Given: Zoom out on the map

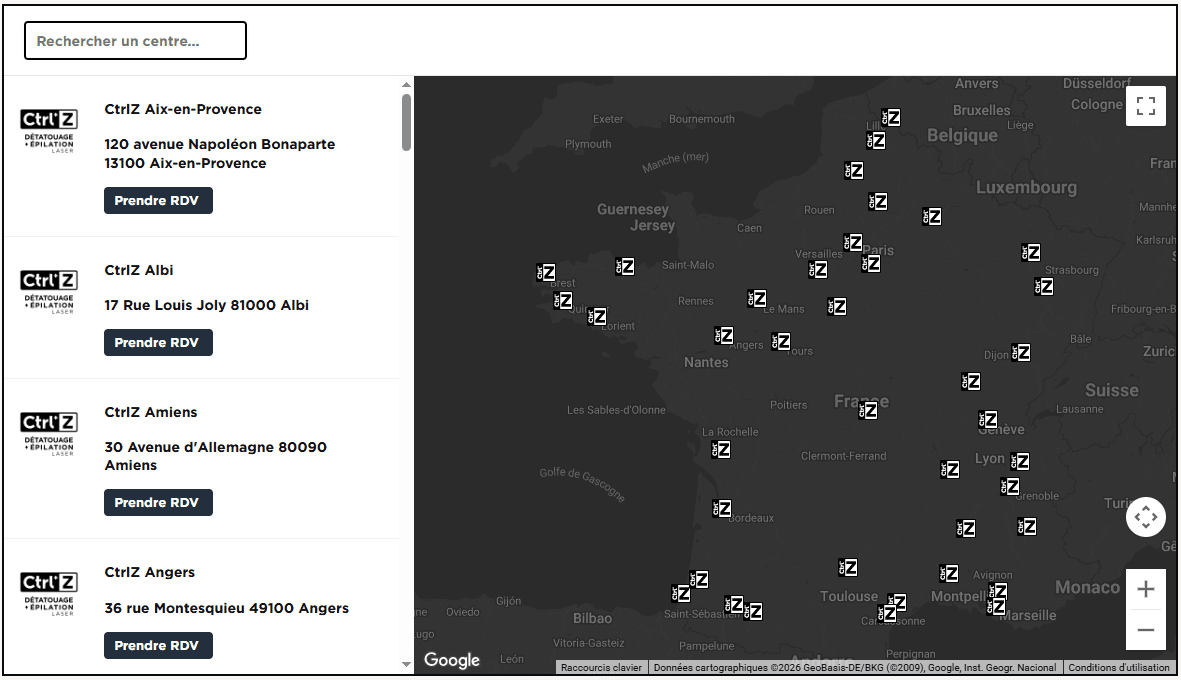Looking at the screenshot, I should [x=1146, y=630].
